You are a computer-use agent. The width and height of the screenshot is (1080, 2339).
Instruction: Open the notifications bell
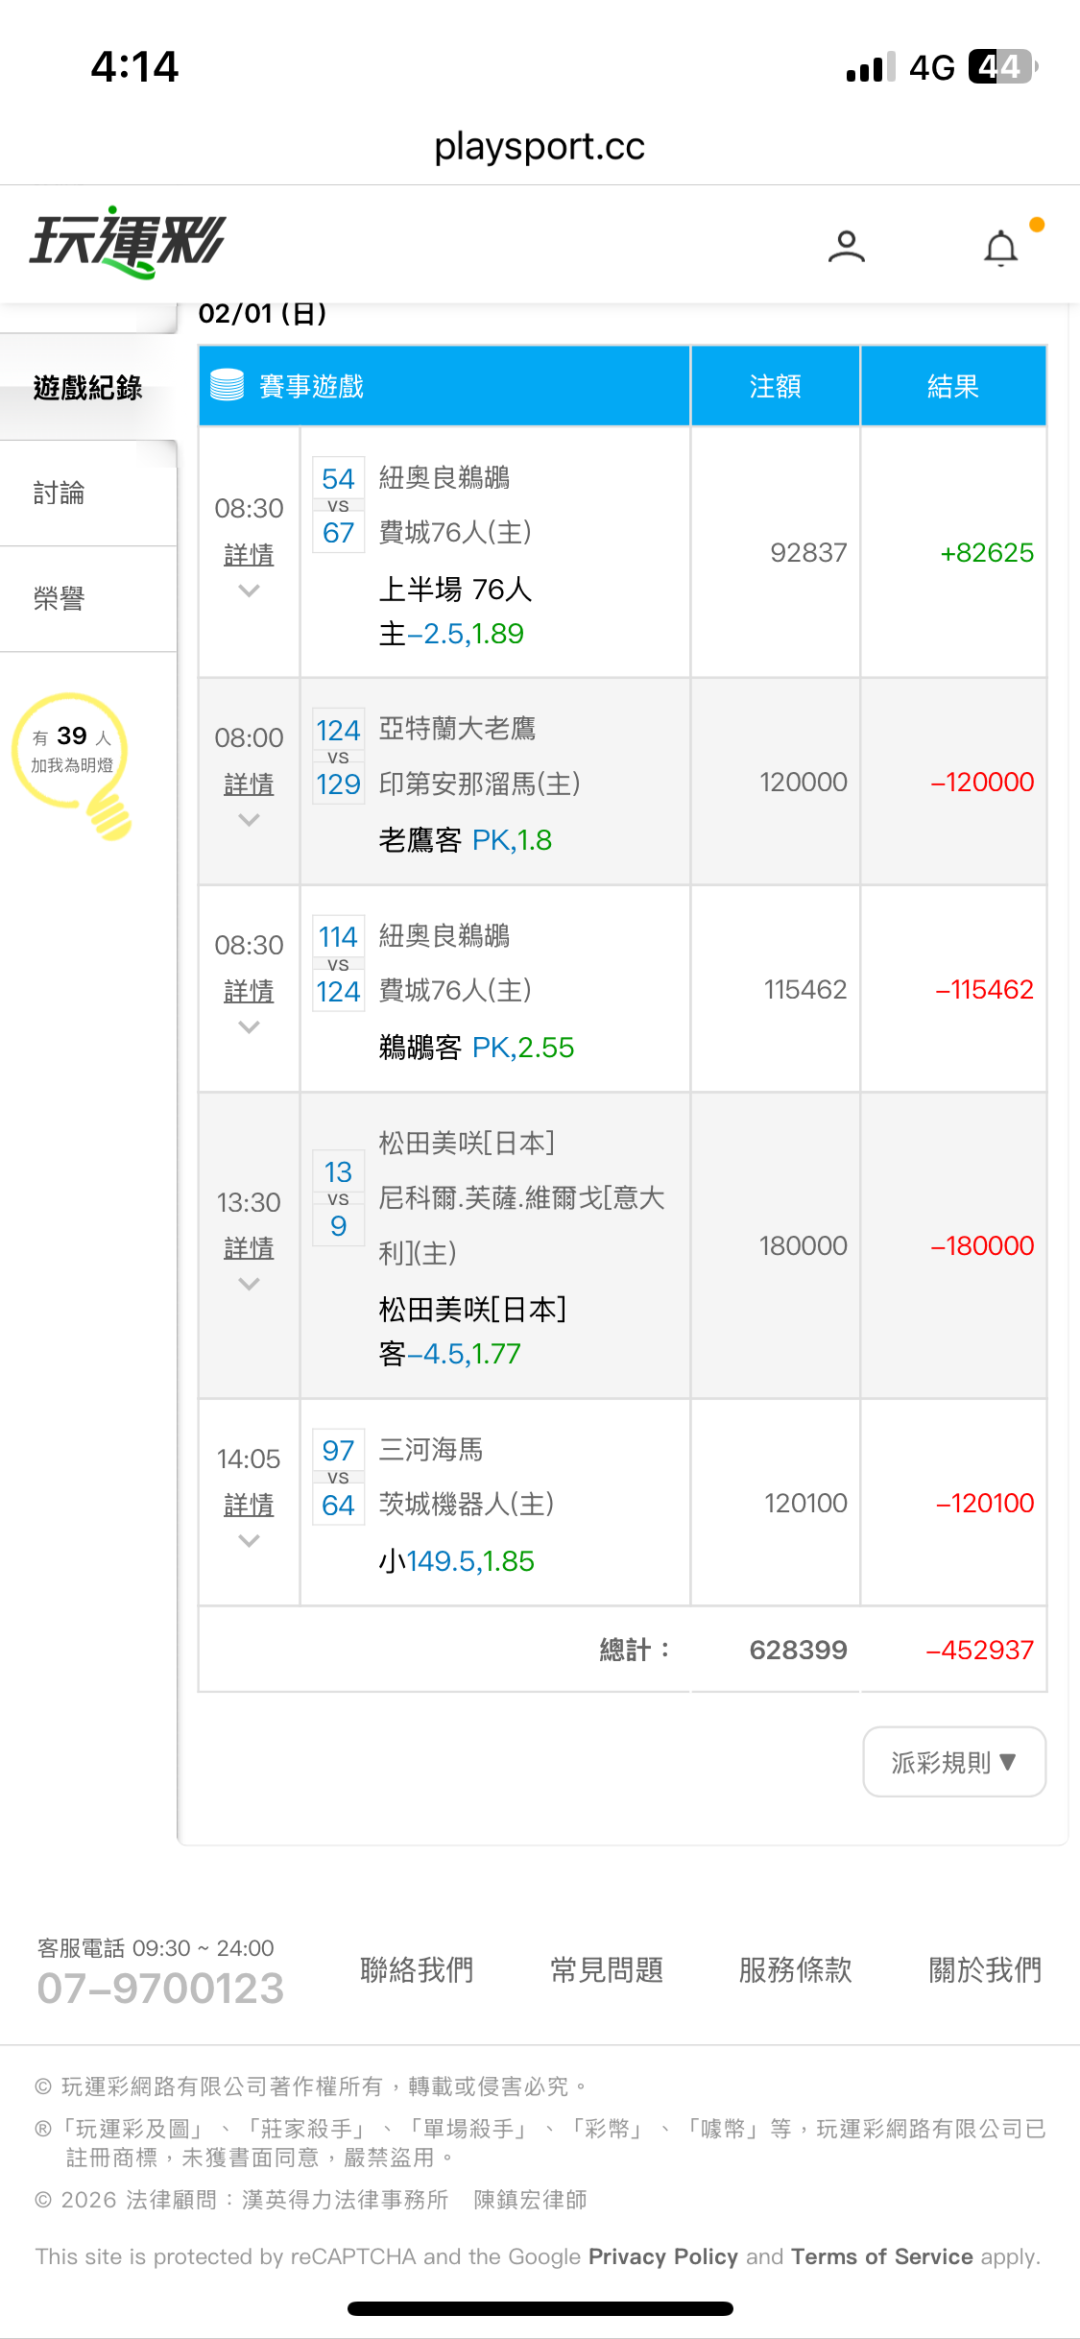coord(1001,248)
